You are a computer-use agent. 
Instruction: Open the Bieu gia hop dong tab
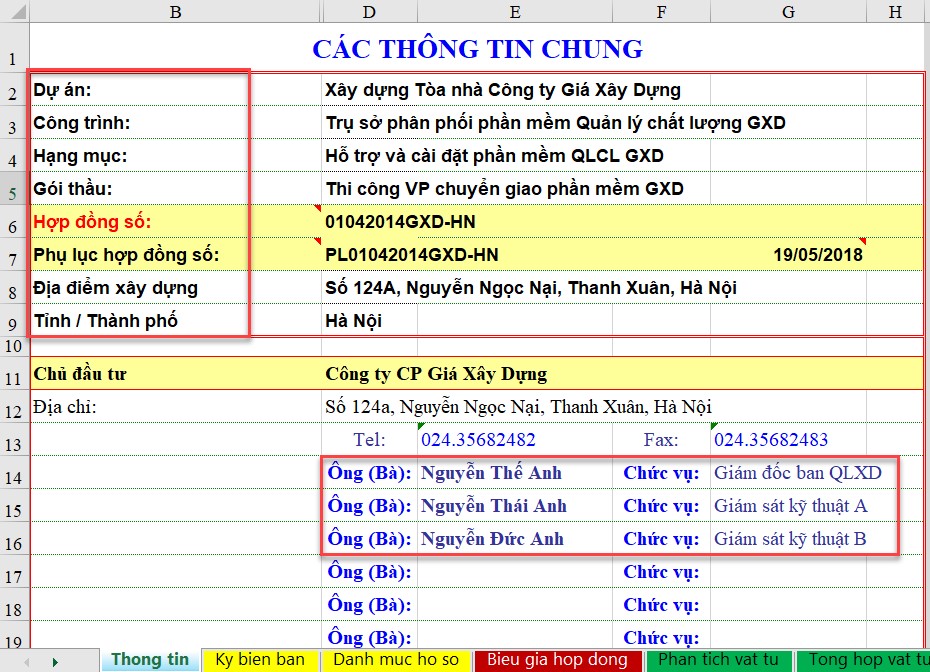[x=557, y=660]
